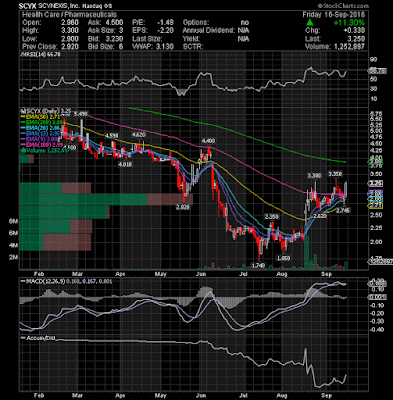The width and height of the screenshot is (393, 400).
Task: Click 'Jun' label below the Accum/Dist panel
Action: click(x=201, y=395)
